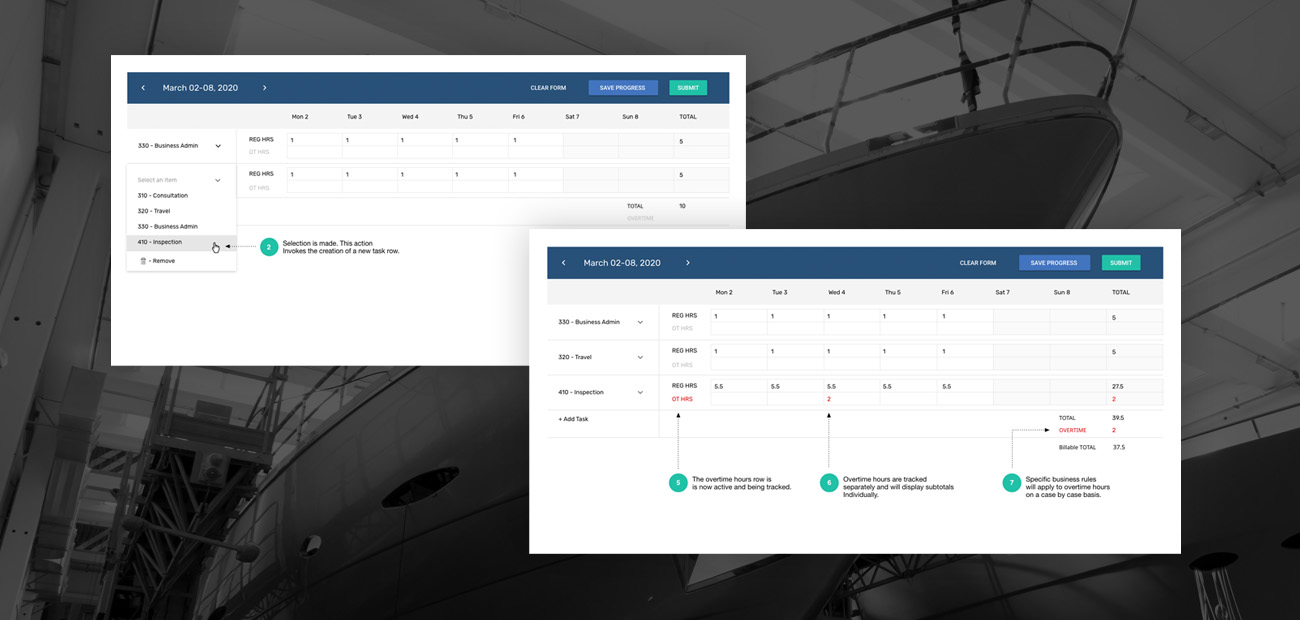Click the green annotation badge numbered 7
This screenshot has width=1300, height=620.
(x=1012, y=483)
